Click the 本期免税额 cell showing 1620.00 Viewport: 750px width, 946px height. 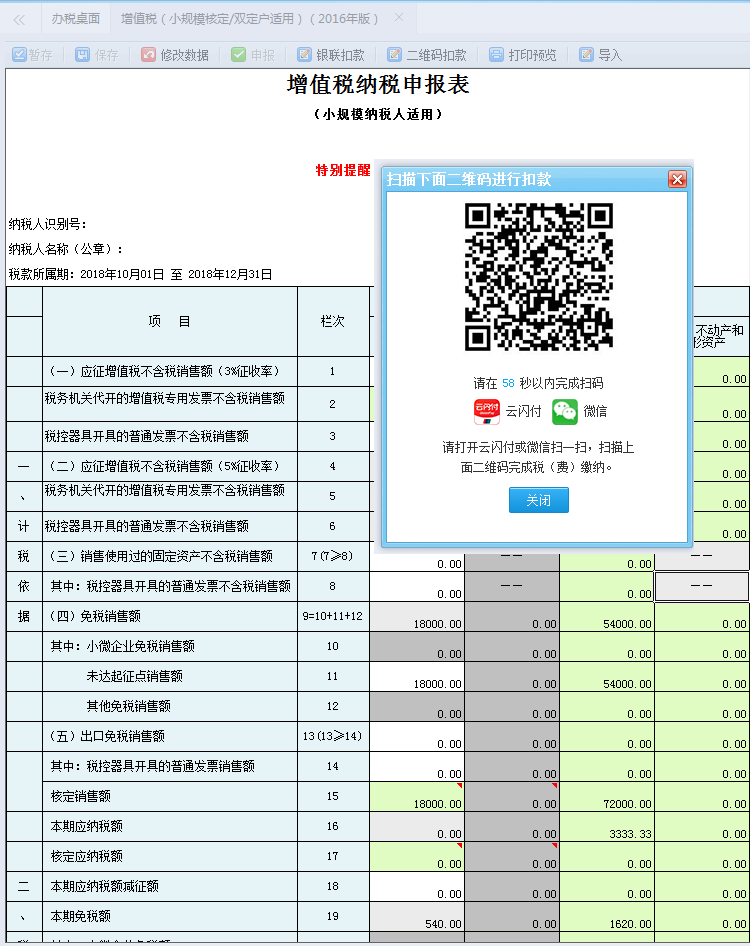tap(607, 917)
